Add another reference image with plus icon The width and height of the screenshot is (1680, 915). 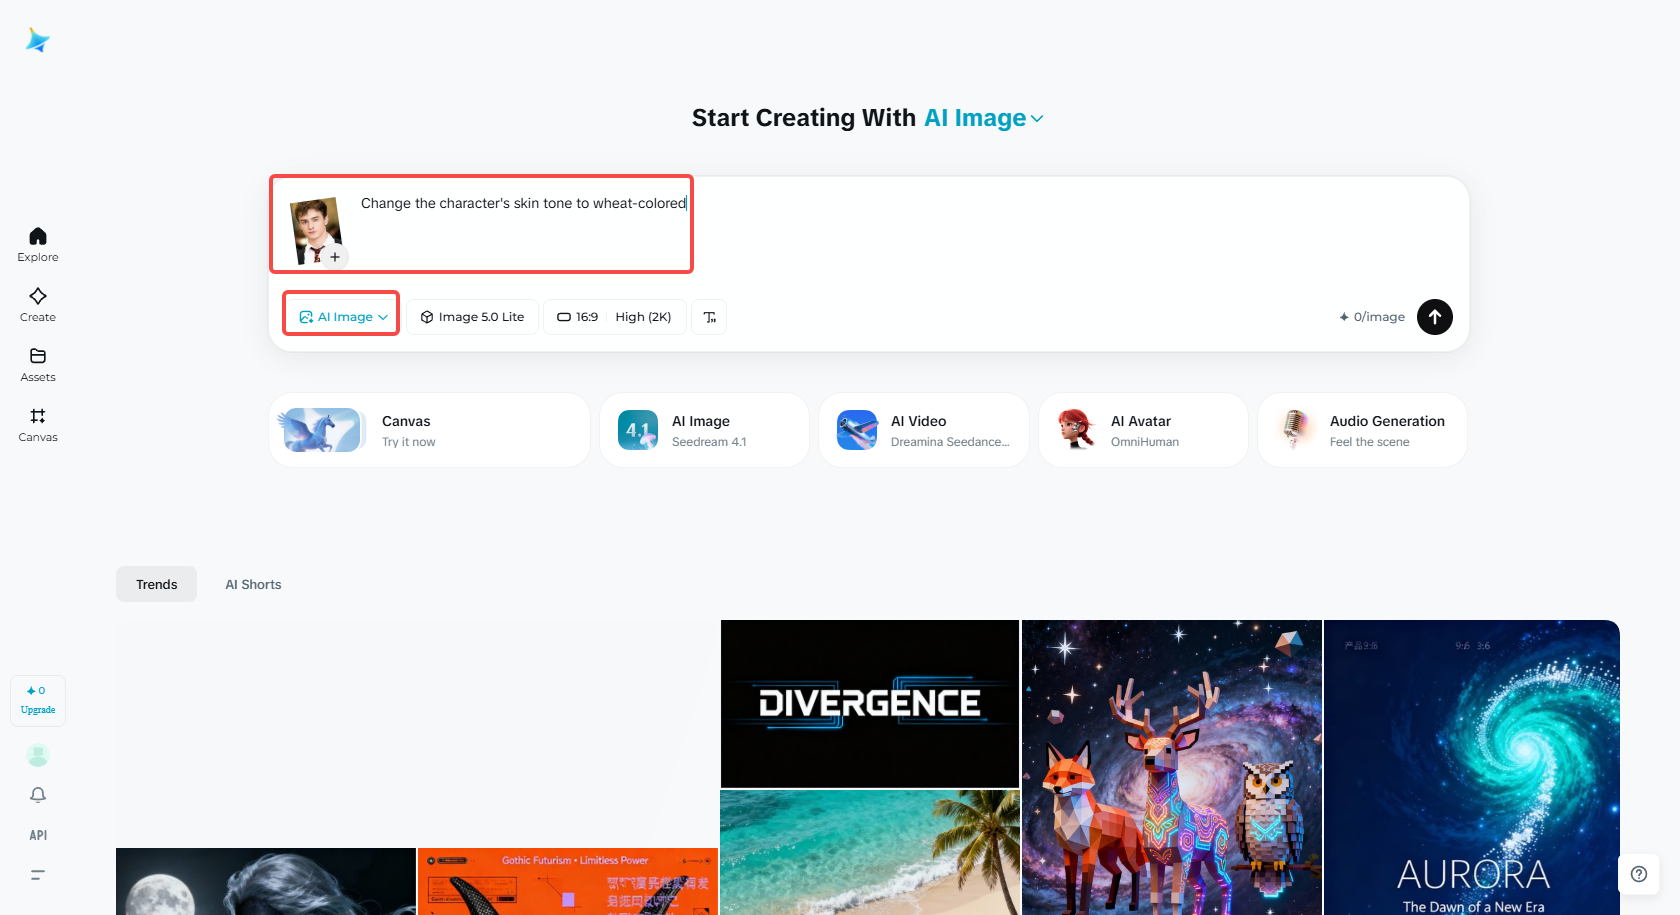pyautogui.click(x=335, y=257)
